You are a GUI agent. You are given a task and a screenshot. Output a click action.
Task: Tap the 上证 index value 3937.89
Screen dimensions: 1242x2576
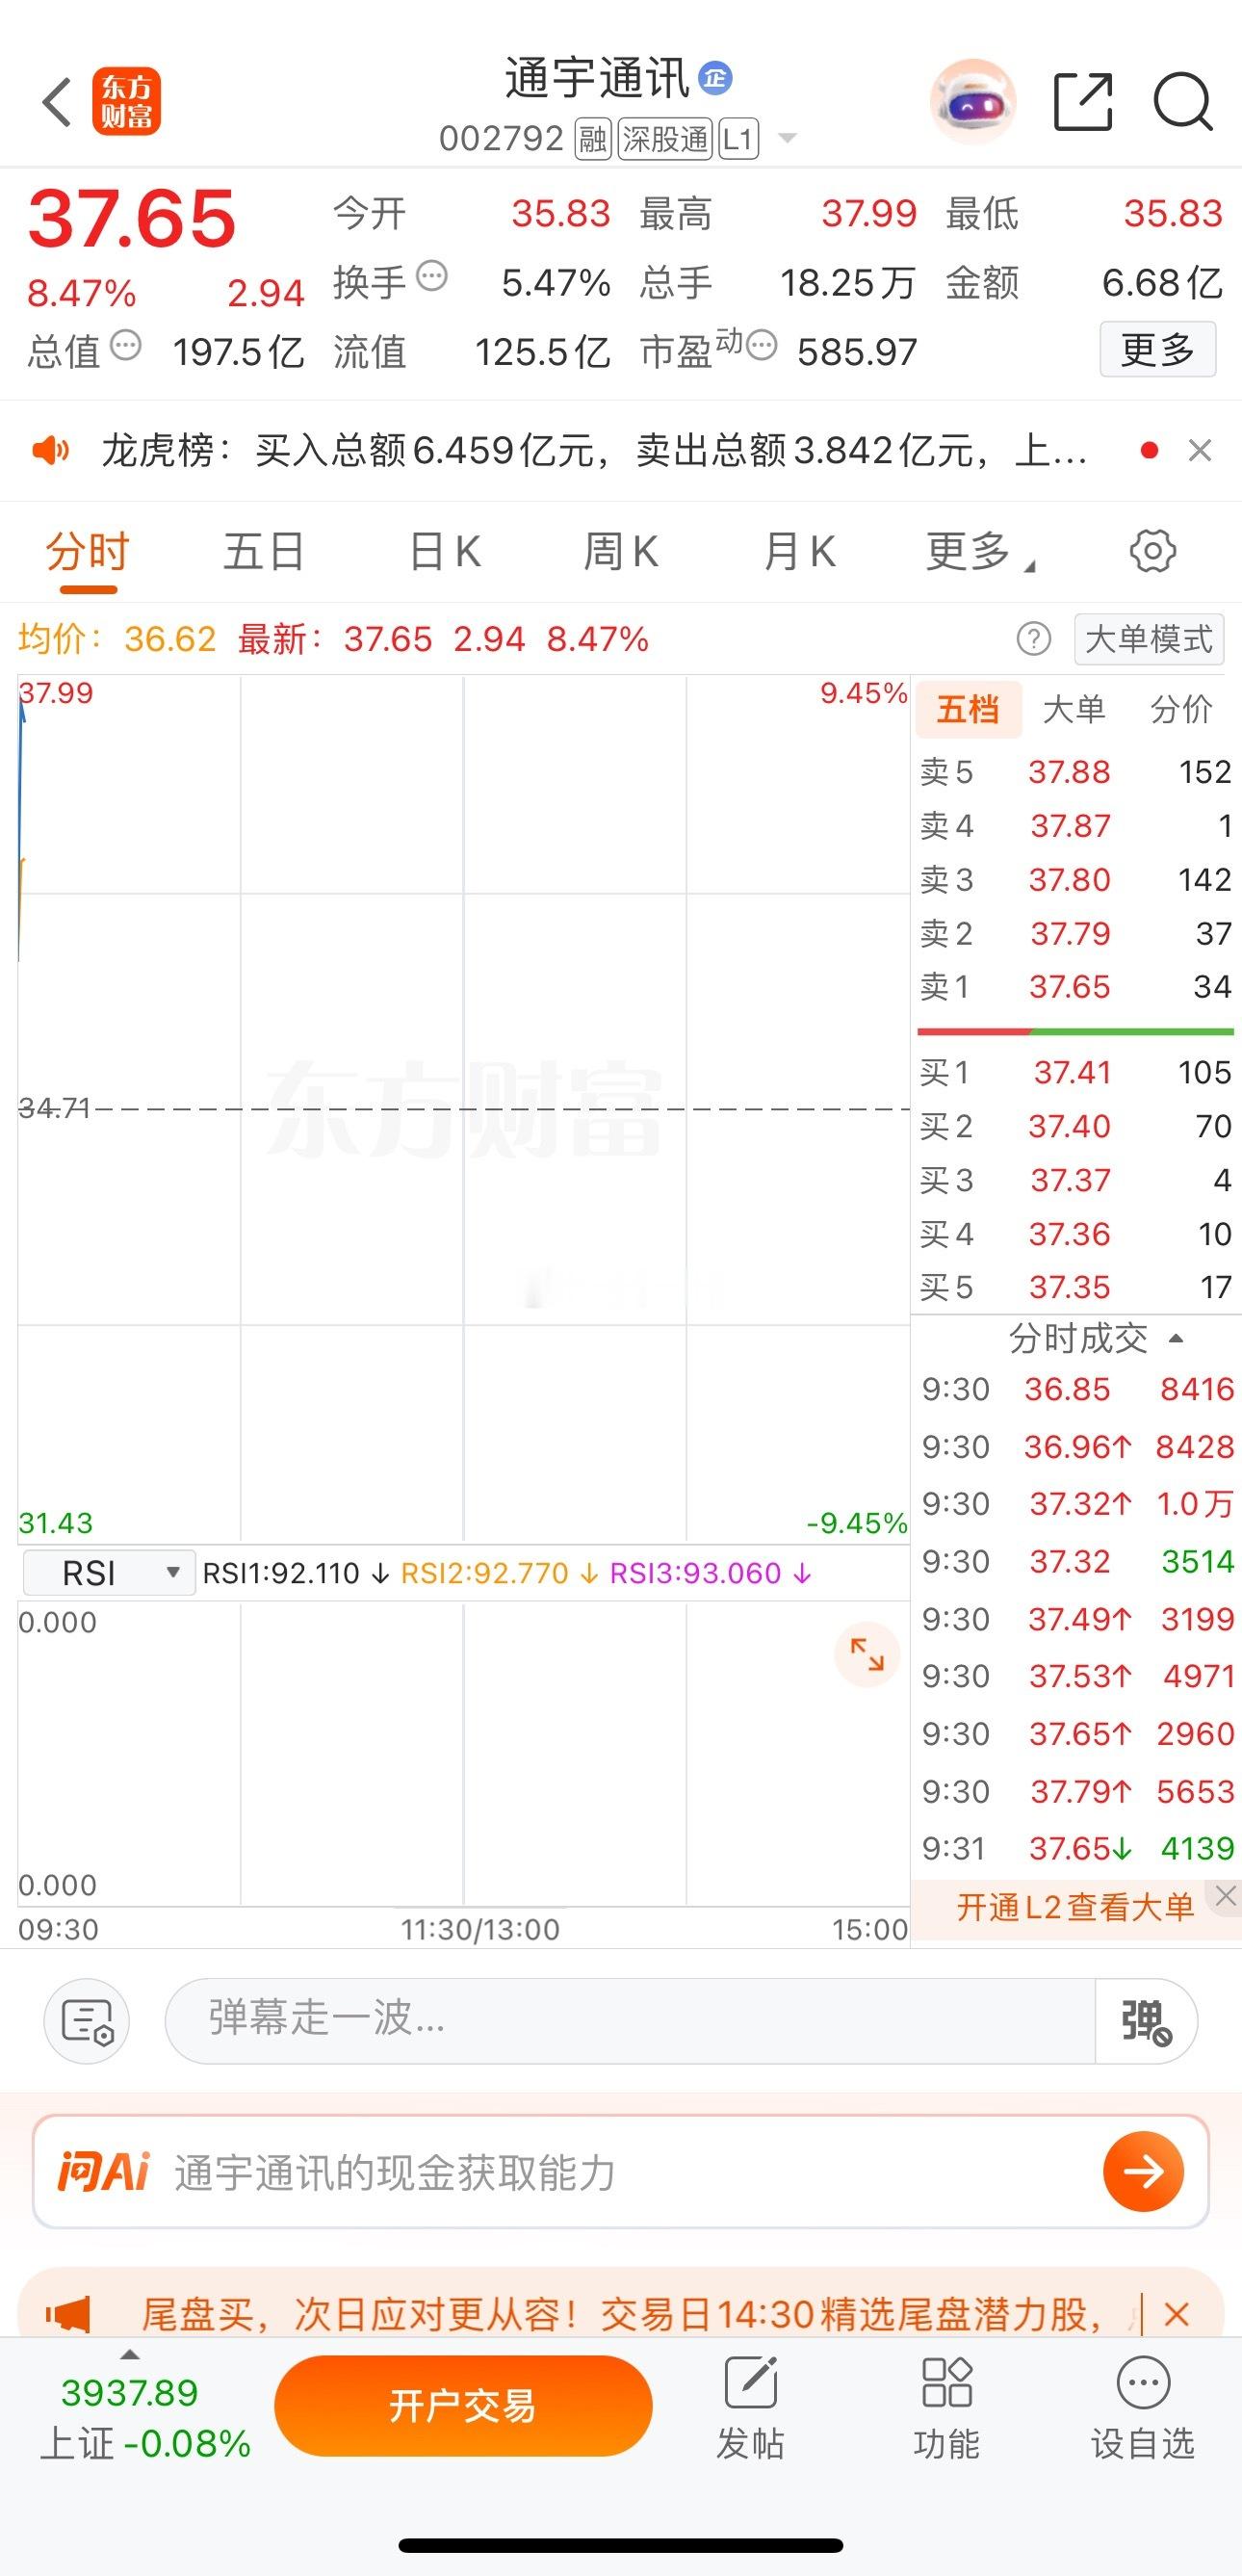(130, 2392)
